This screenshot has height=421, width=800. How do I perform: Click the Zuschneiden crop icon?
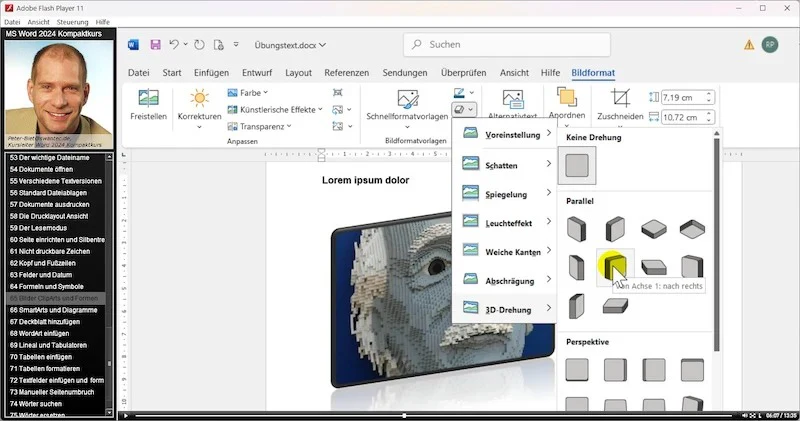621,99
